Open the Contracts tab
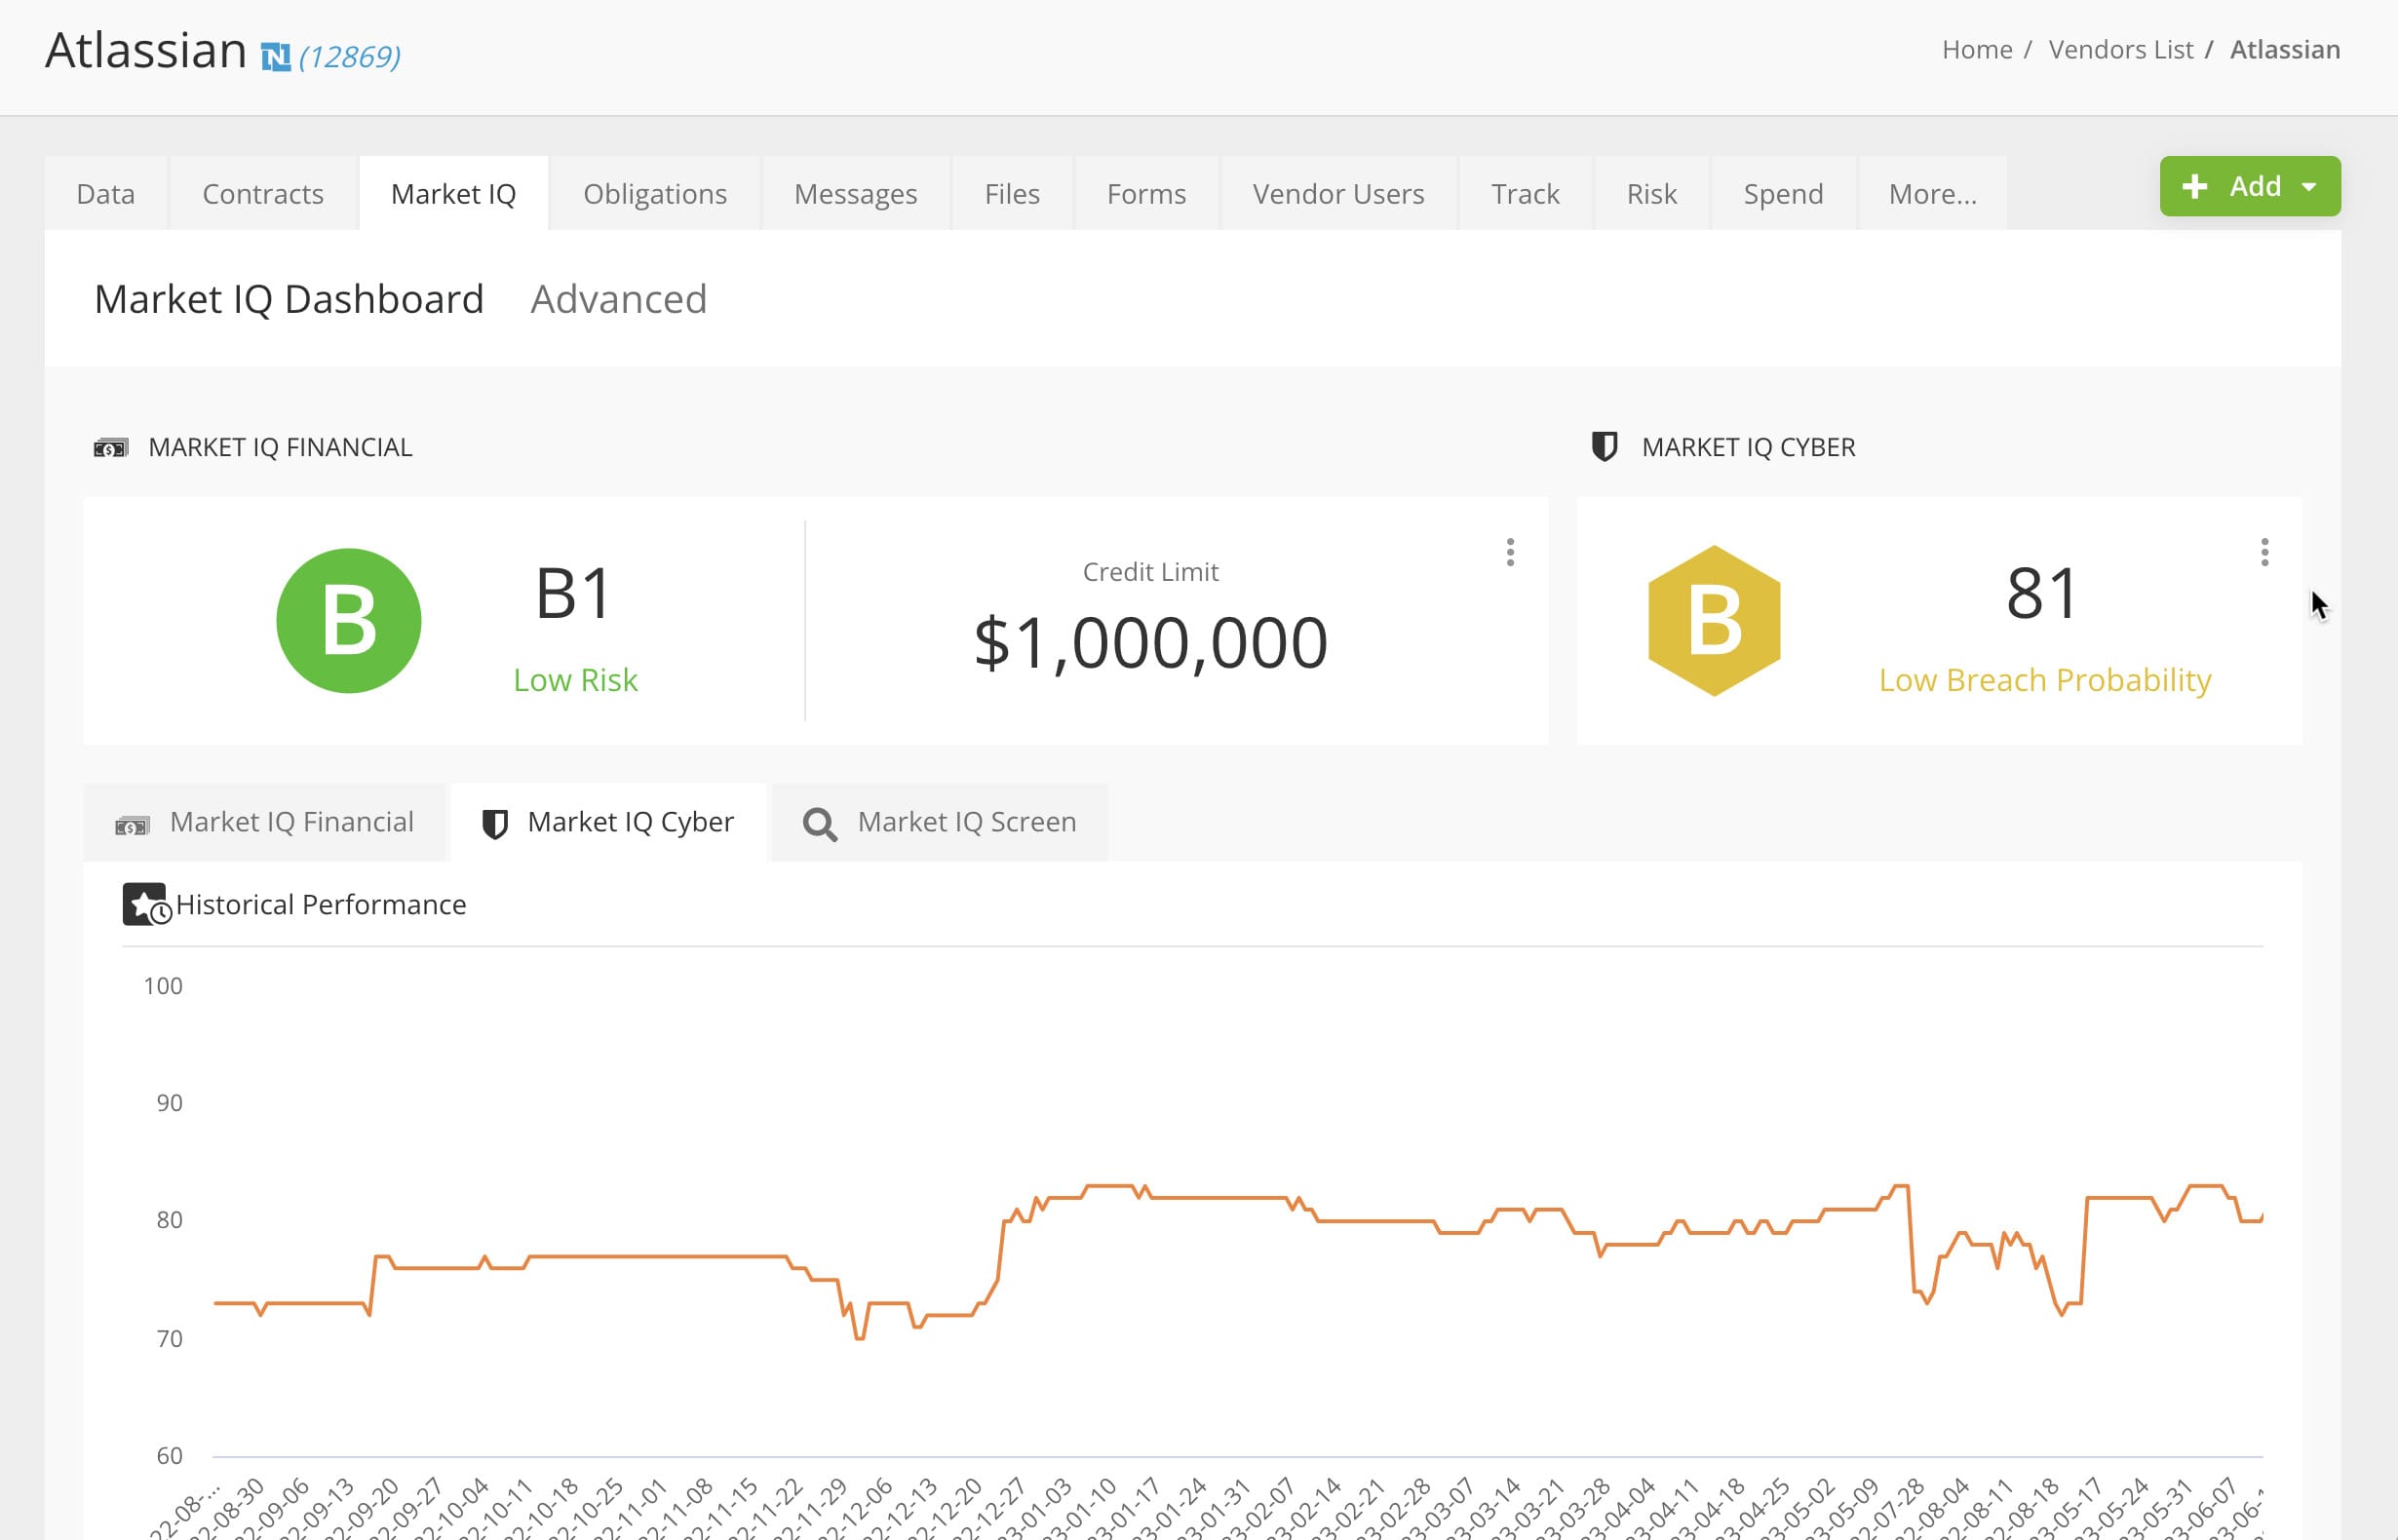Image resolution: width=2398 pixels, height=1540 pixels. (x=262, y=194)
